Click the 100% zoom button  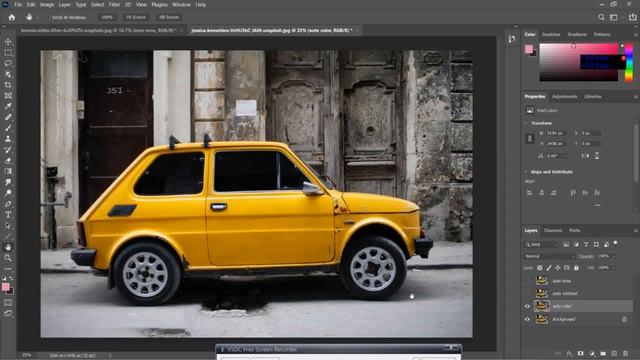pyautogui.click(x=107, y=18)
